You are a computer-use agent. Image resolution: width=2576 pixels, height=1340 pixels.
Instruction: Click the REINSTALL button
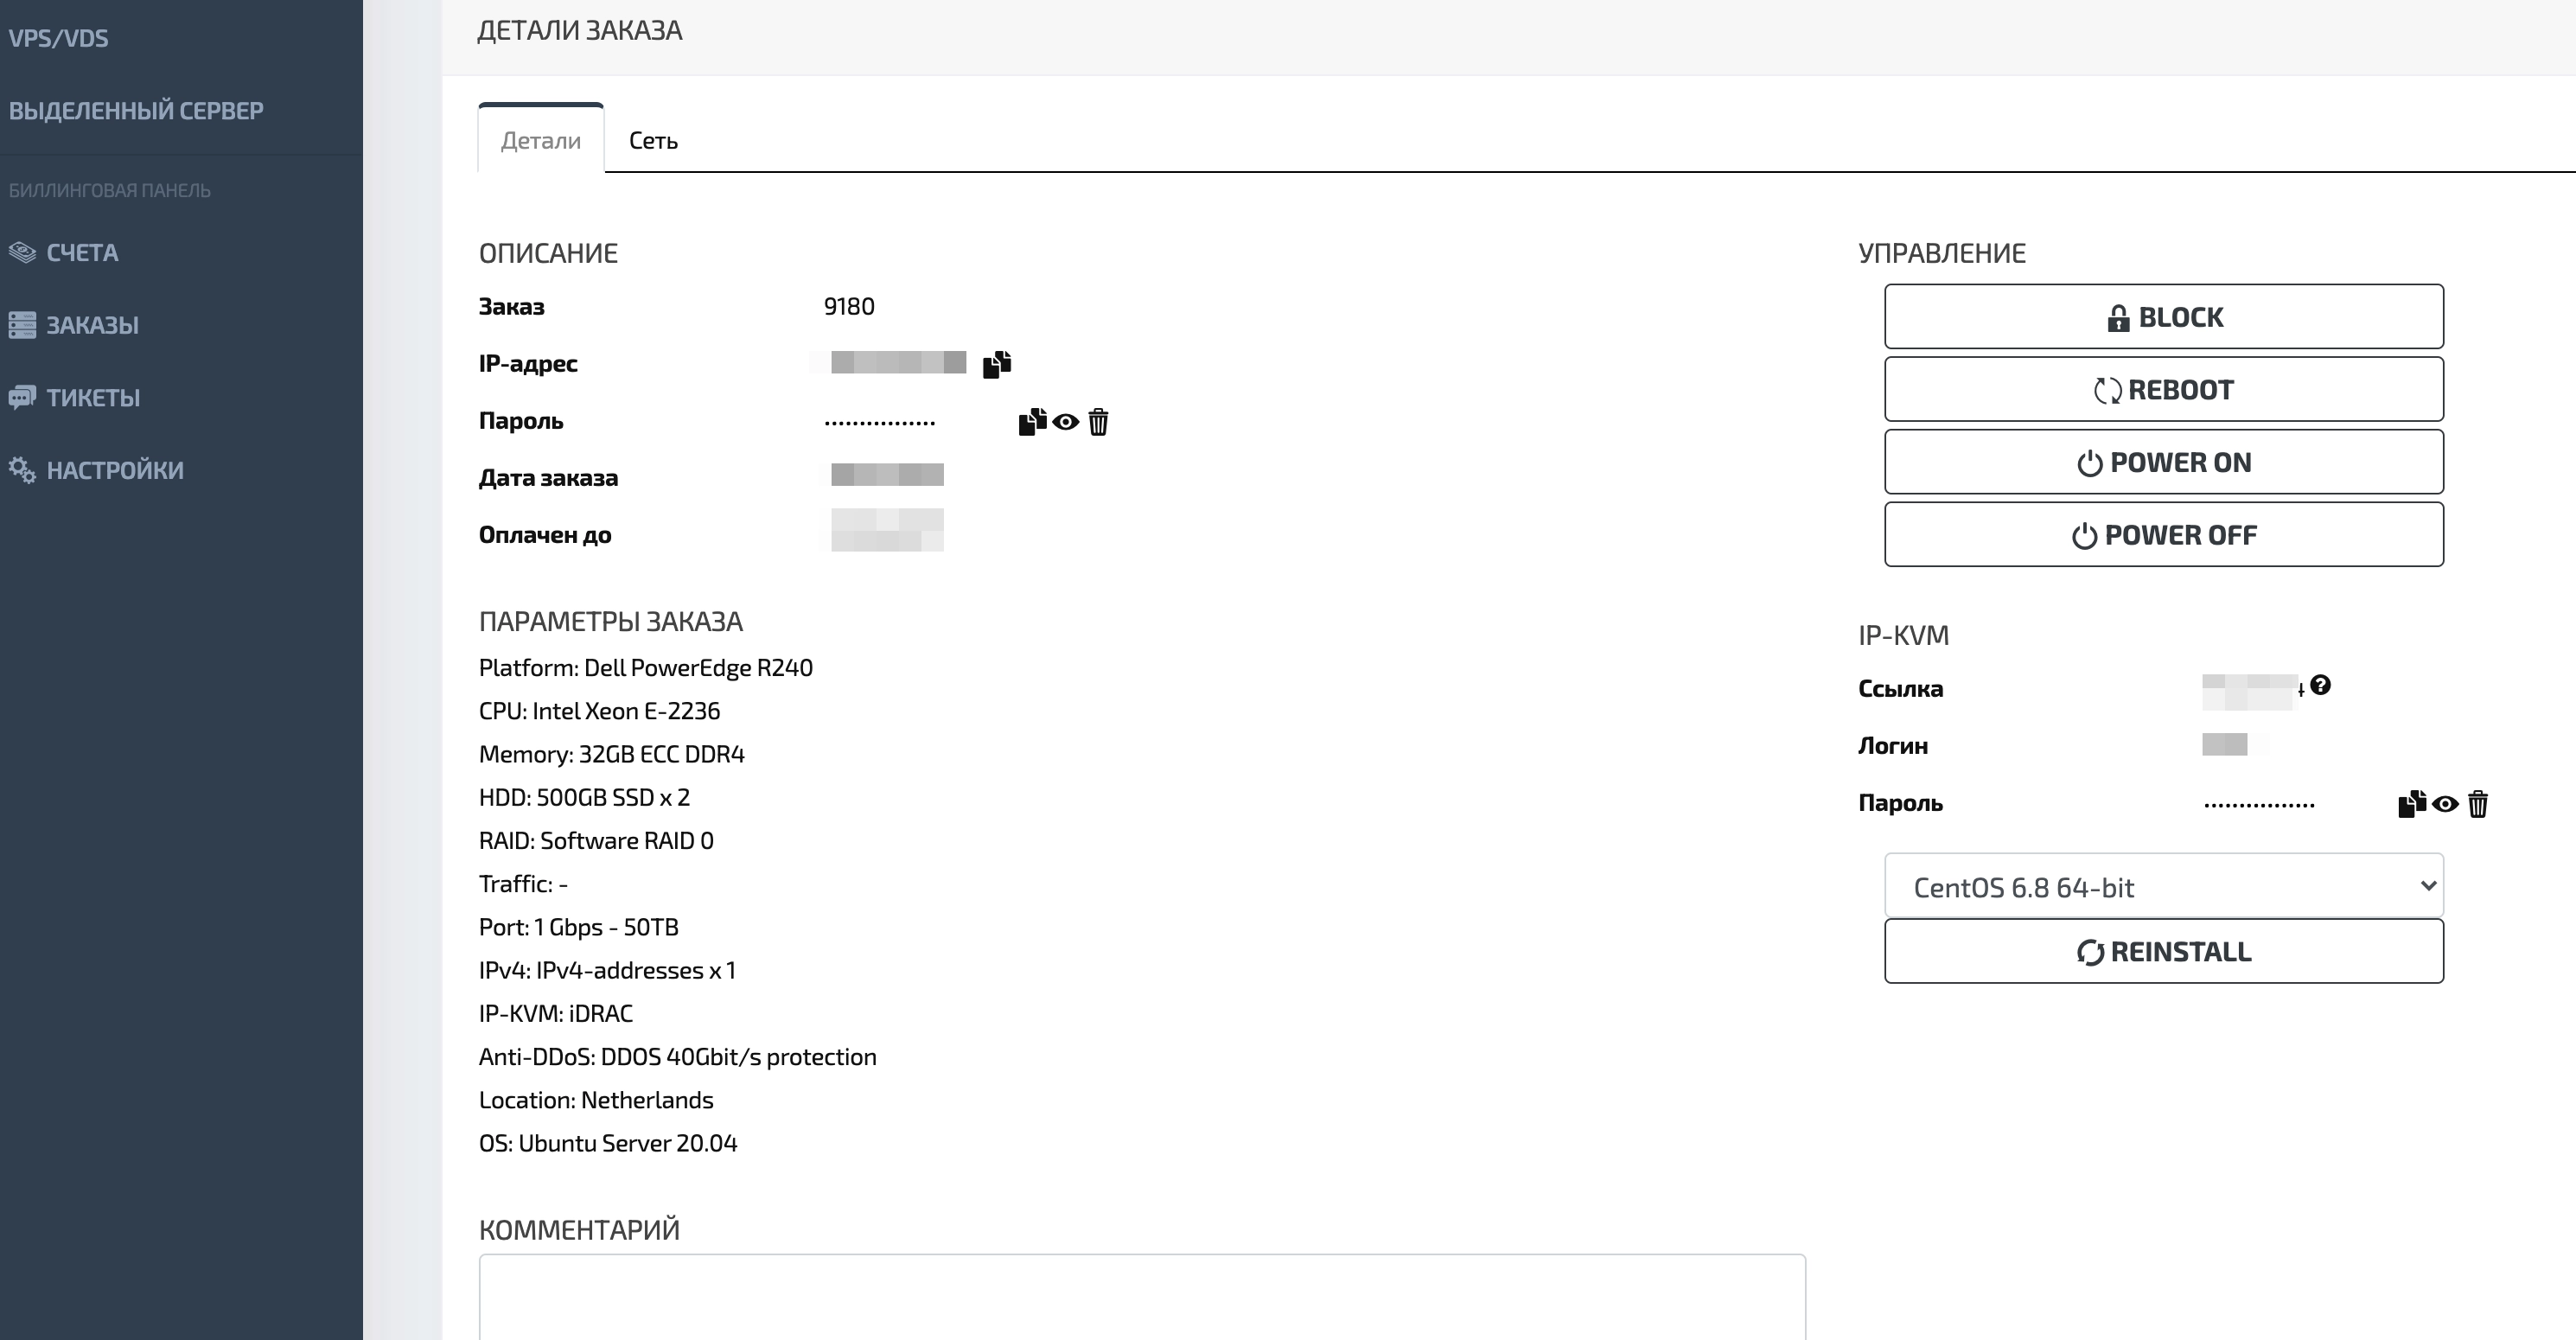coord(2163,951)
